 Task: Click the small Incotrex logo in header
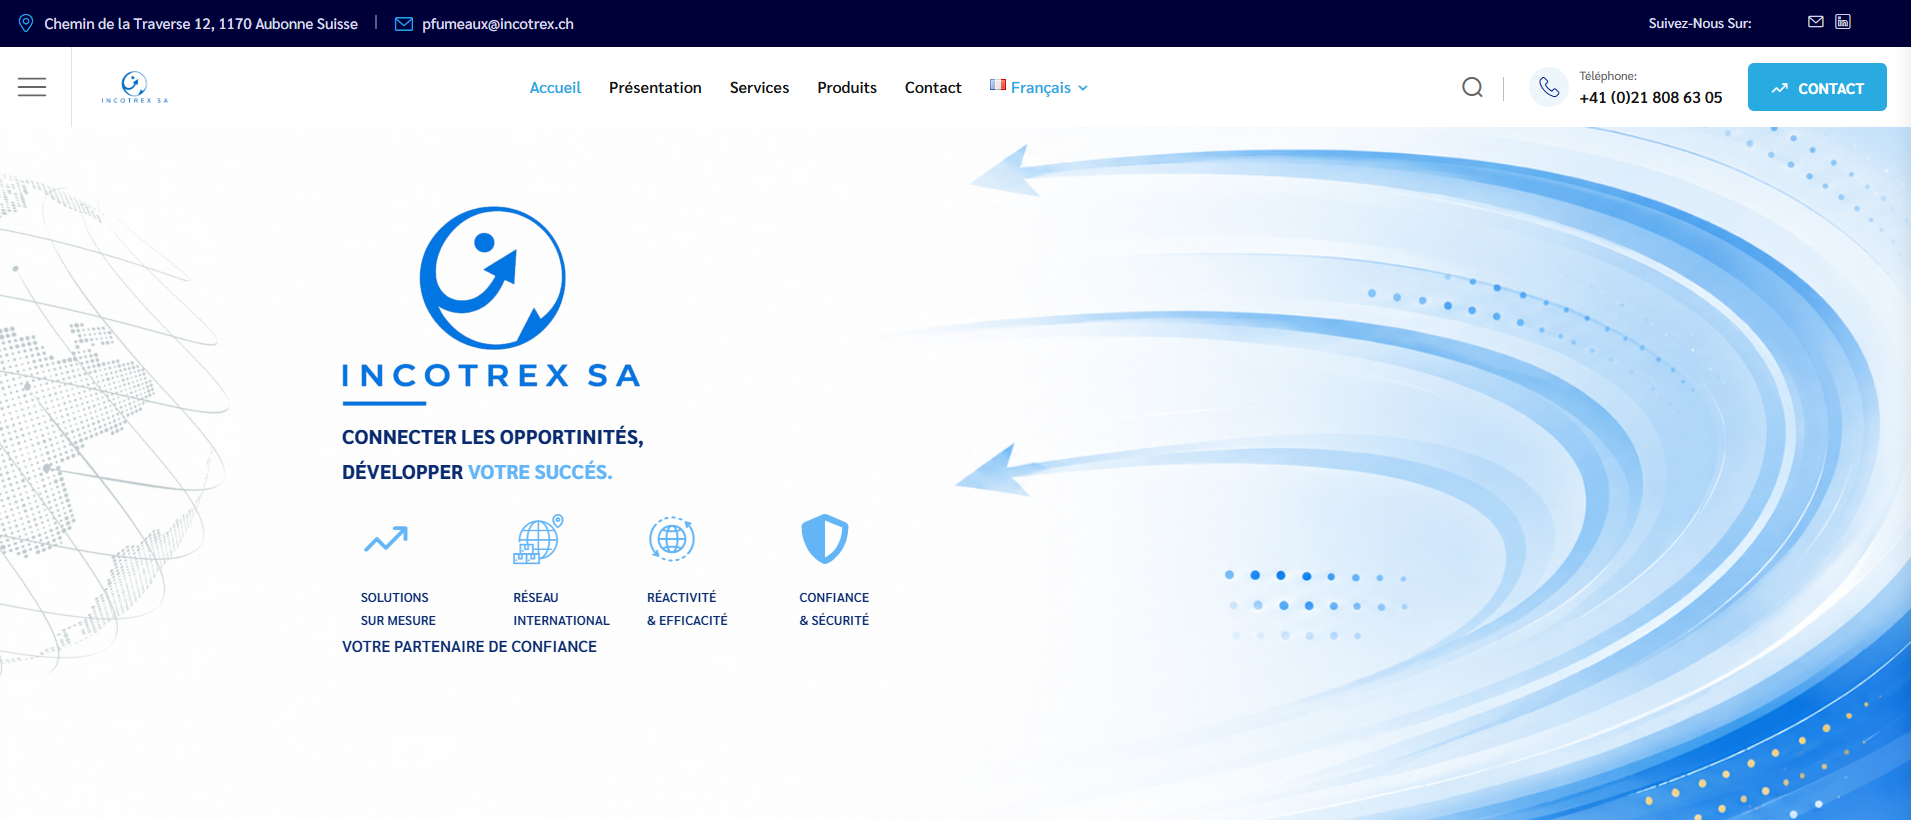(x=134, y=87)
